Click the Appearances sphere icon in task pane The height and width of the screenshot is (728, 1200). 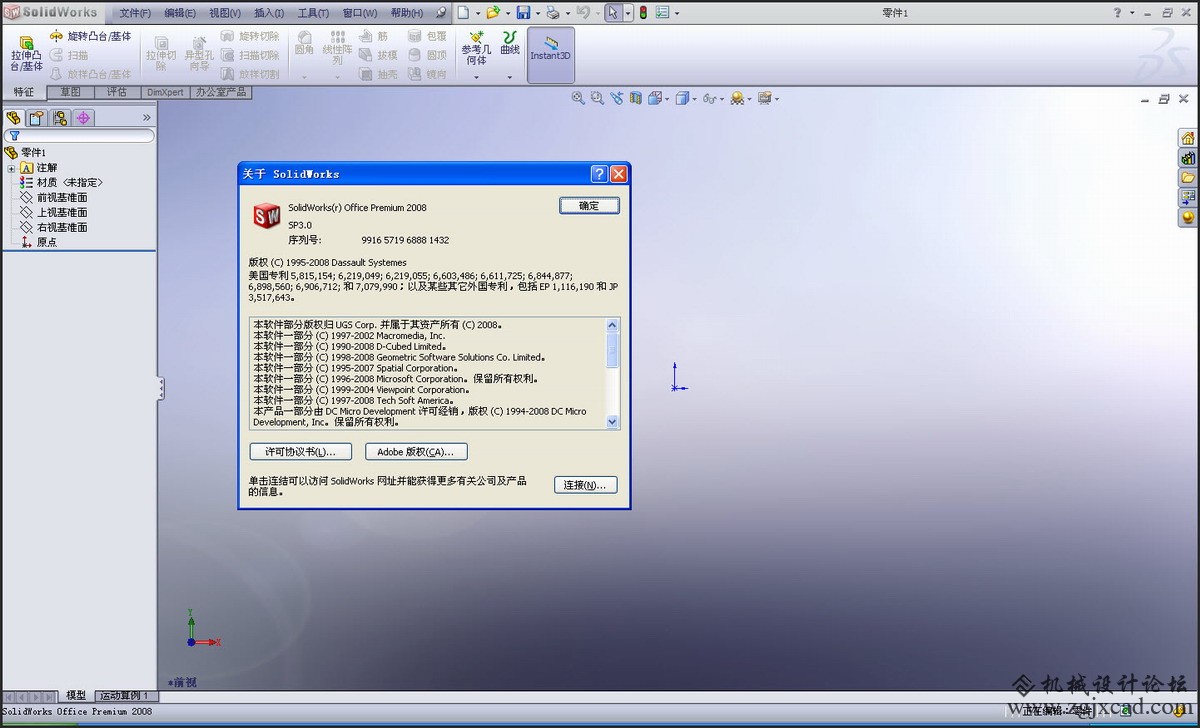[x=1188, y=217]
